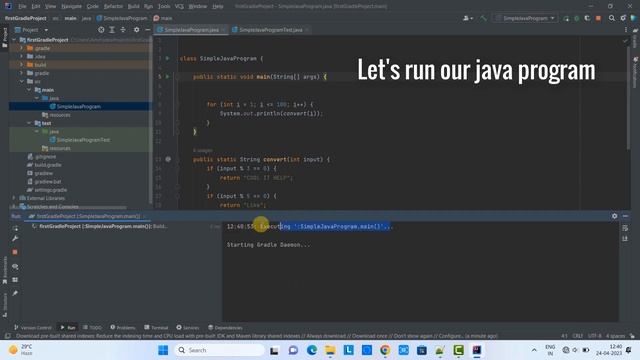Switch to the SimpleJavaProgramTest.java editor tab
Screen dimensions: 640x360
click(x=270, y=30)
